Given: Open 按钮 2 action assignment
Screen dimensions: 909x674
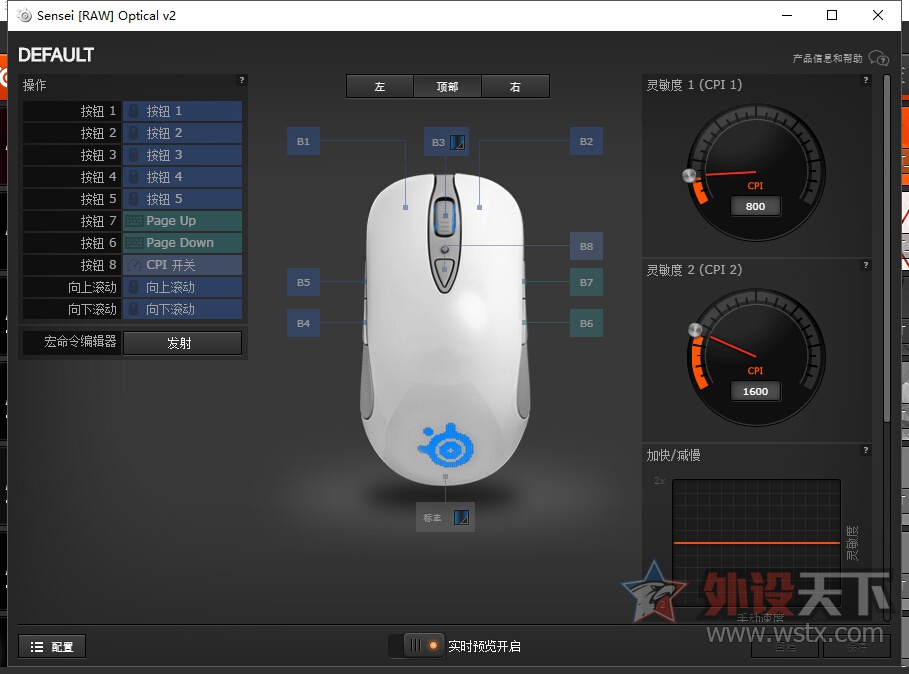Looking at the screenshot, I should [182, 133].
